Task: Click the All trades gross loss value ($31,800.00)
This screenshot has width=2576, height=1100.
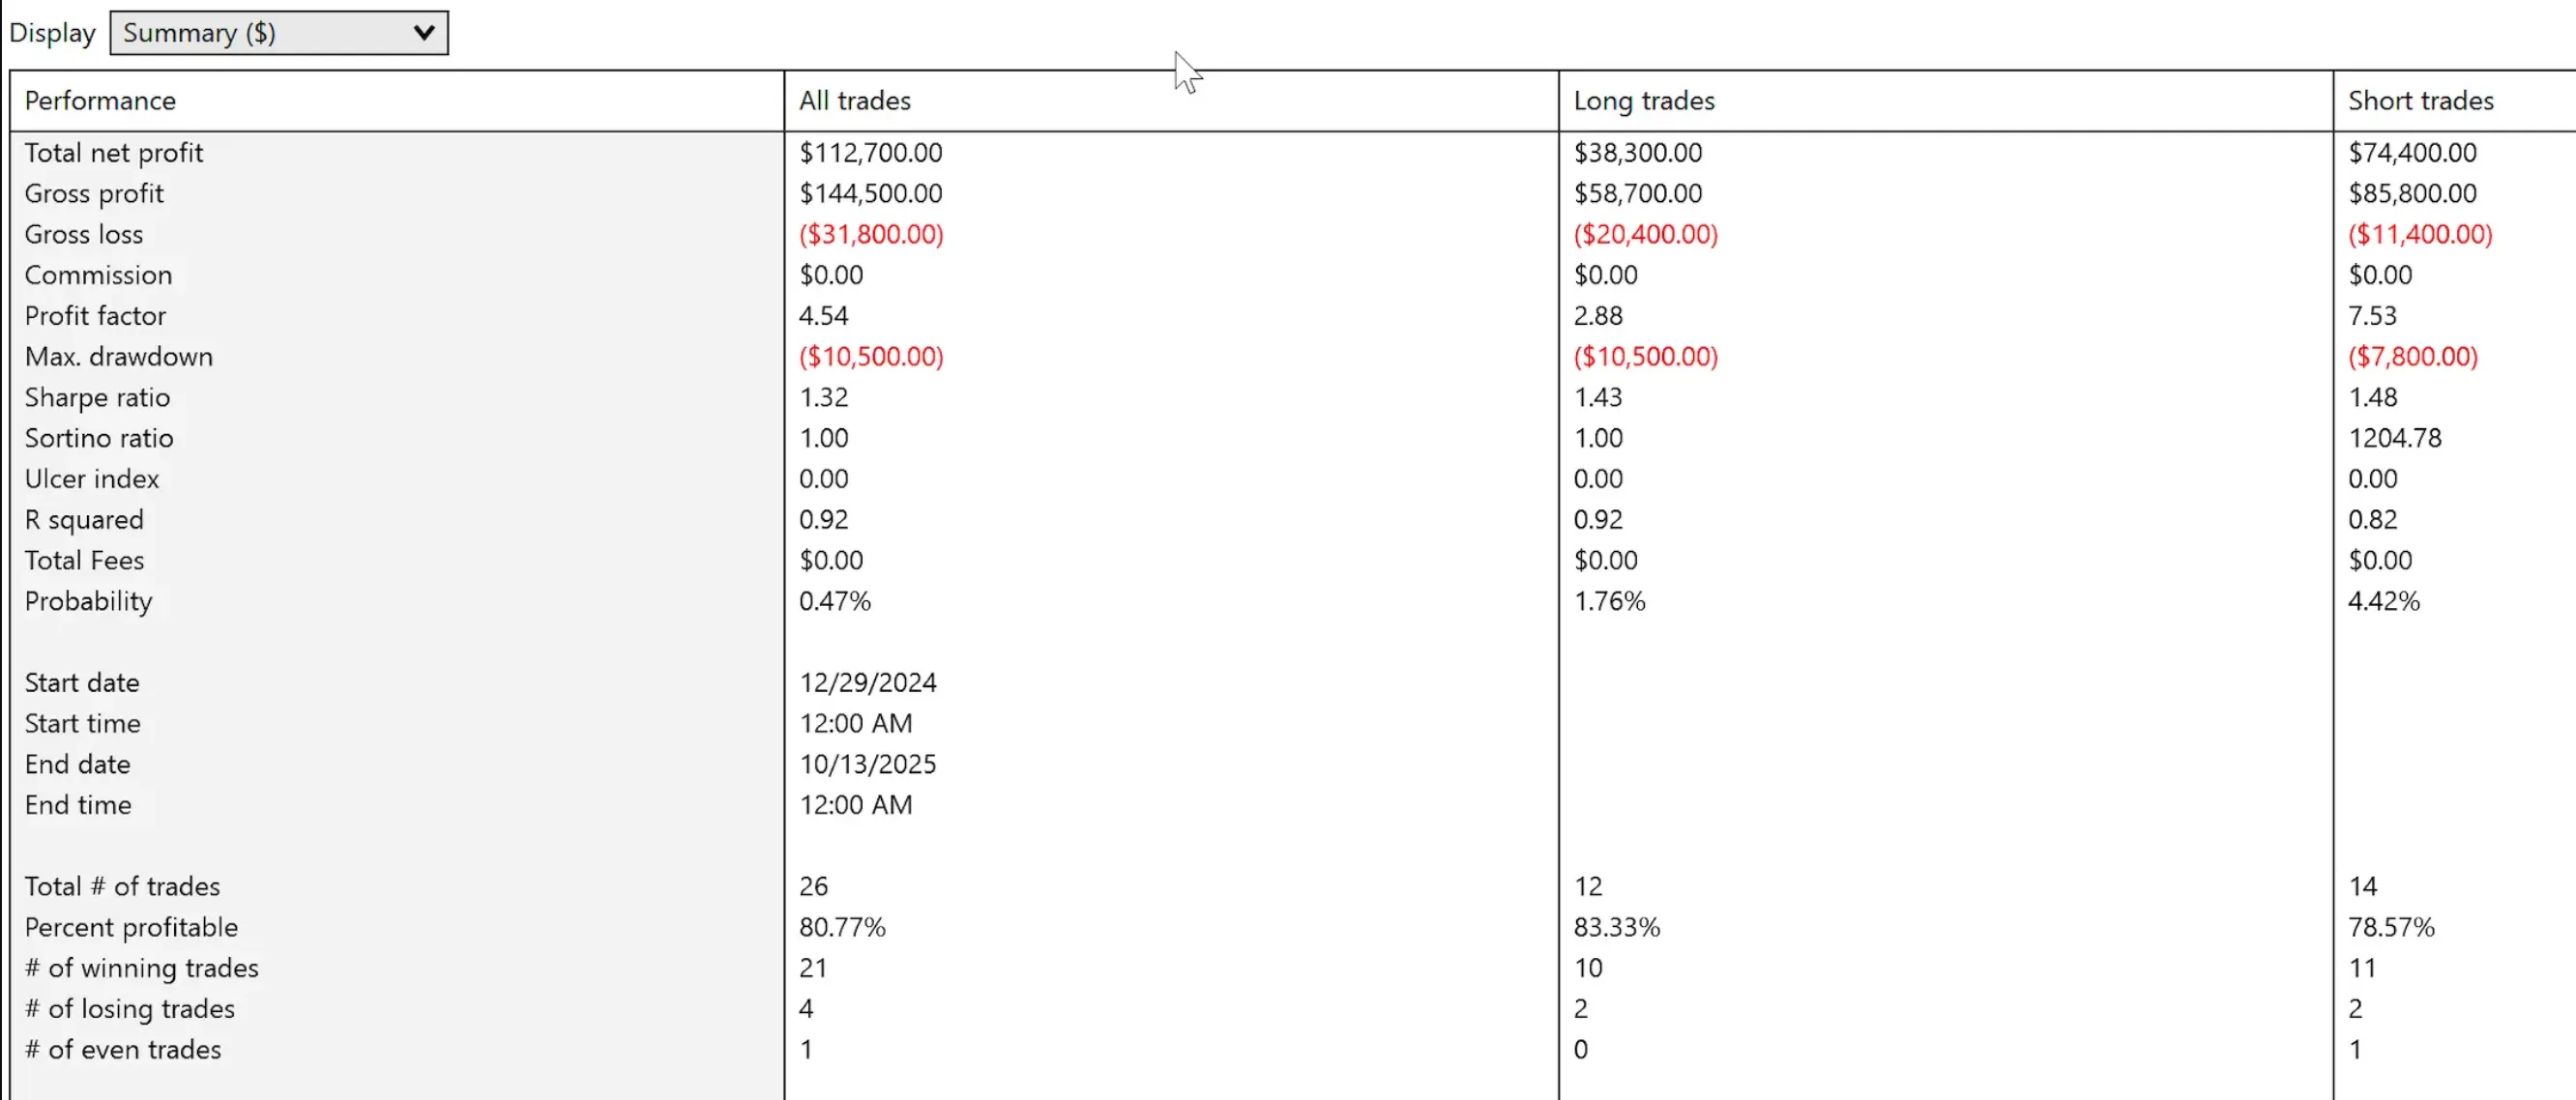Action: pos(871,234)
